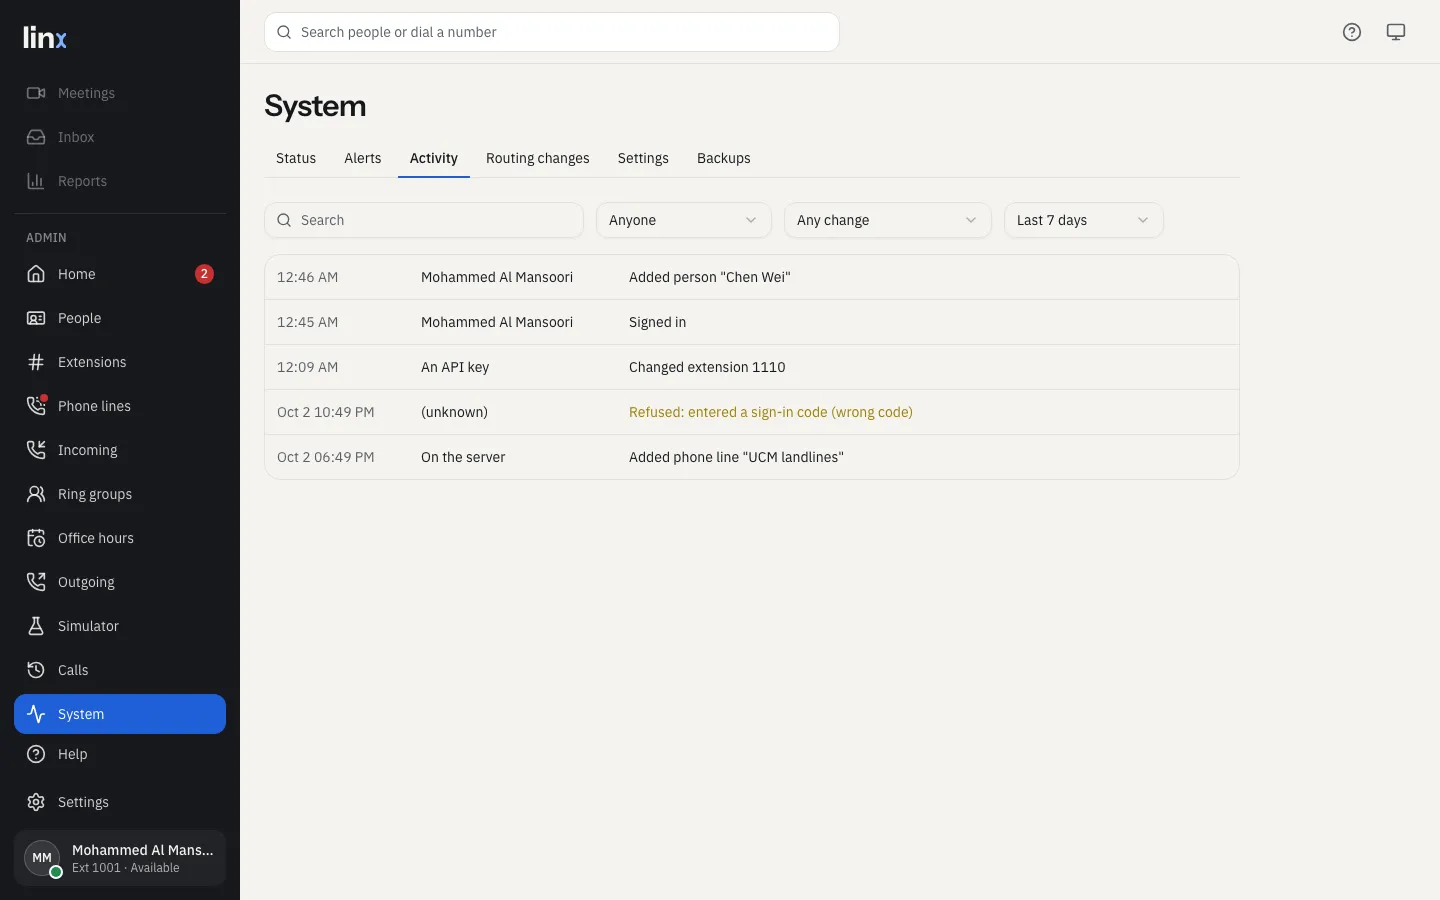Viewport: 1440px width, 900px height.
Task: Open Incoming call icon
Action: click(x=36, y=450)
